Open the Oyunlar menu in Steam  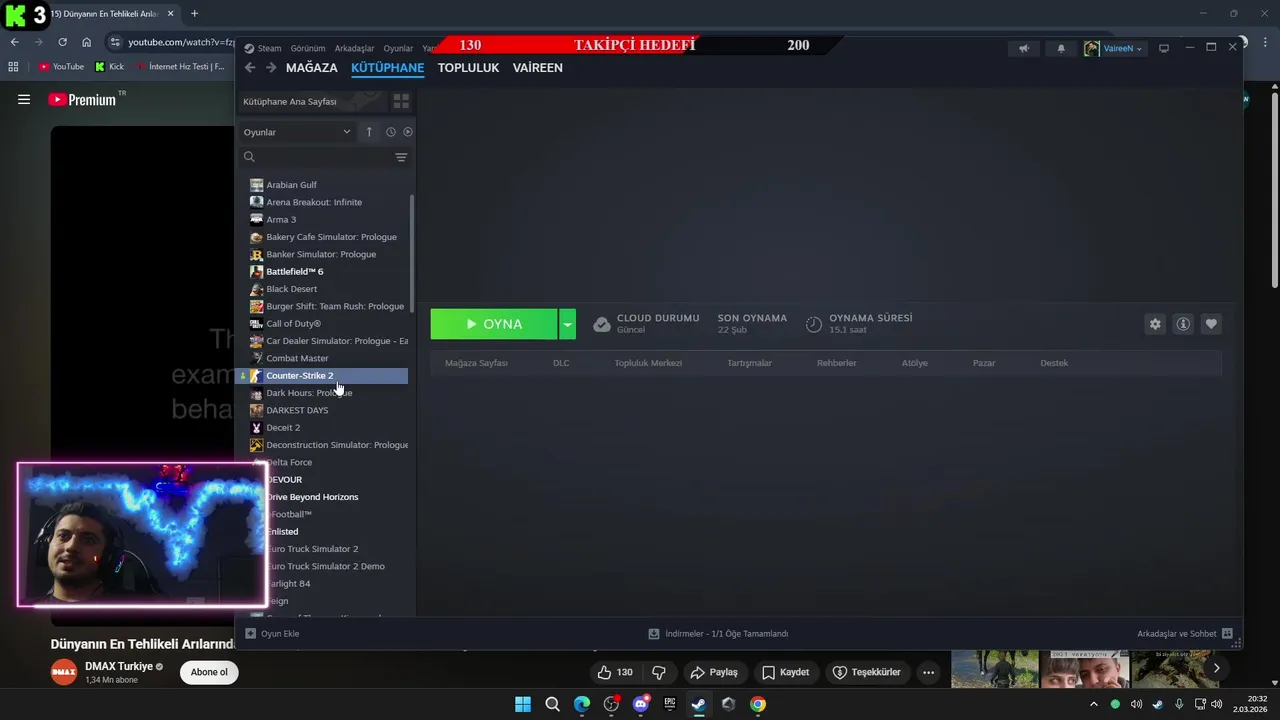[x=398, y=48]
